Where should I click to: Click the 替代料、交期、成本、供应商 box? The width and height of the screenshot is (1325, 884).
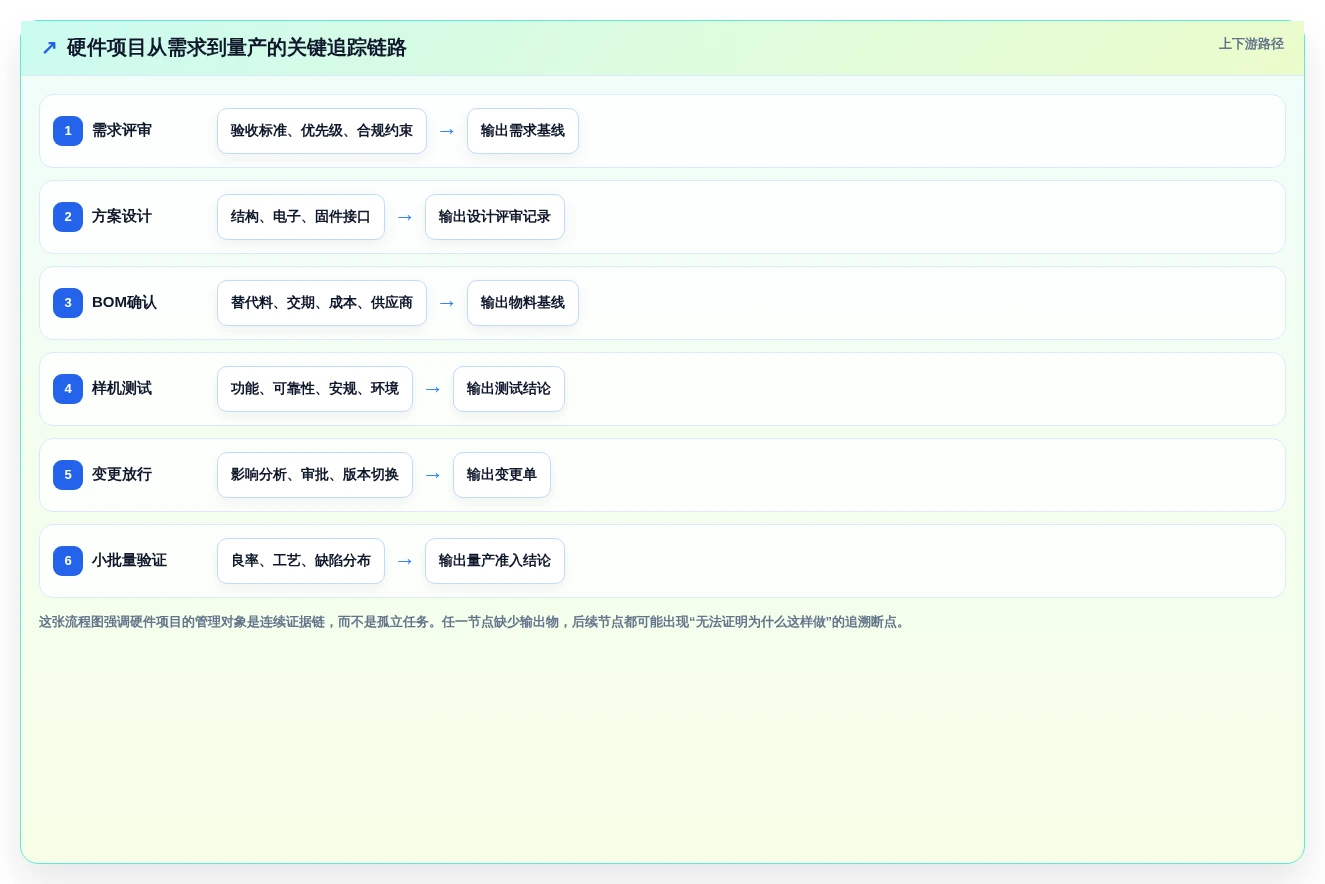point(322,303)
